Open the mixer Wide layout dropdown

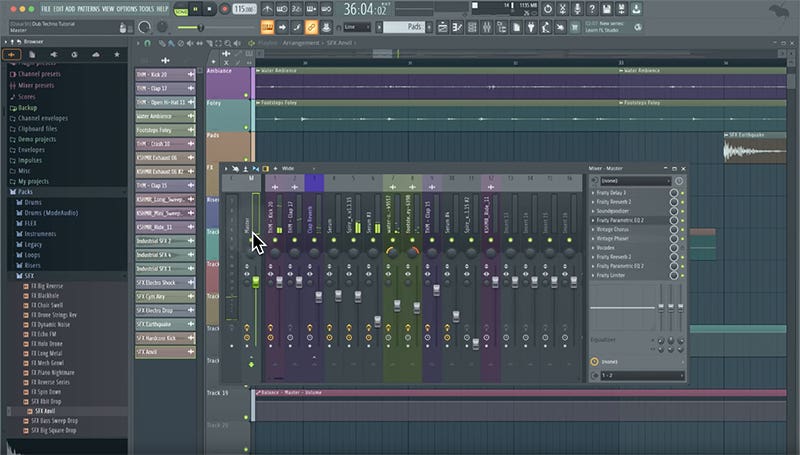click(298, 168)
